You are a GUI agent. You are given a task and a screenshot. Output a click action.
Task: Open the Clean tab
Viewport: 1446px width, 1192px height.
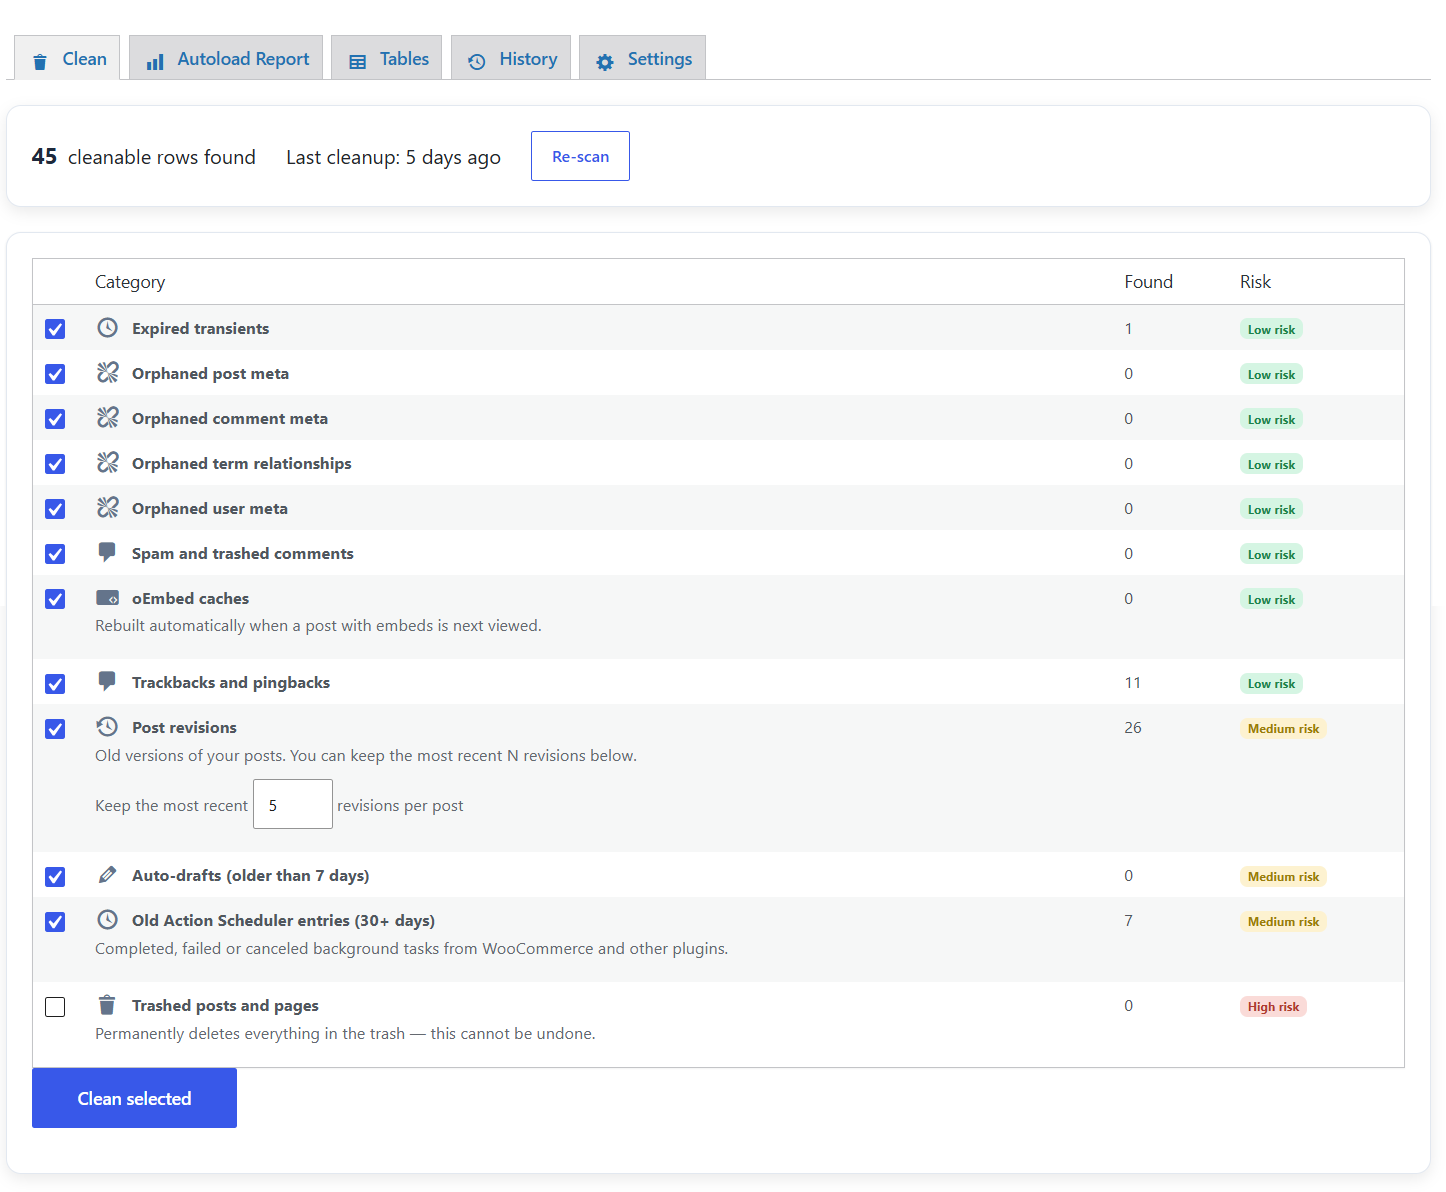pyautogui.click(x=67, y=58)
